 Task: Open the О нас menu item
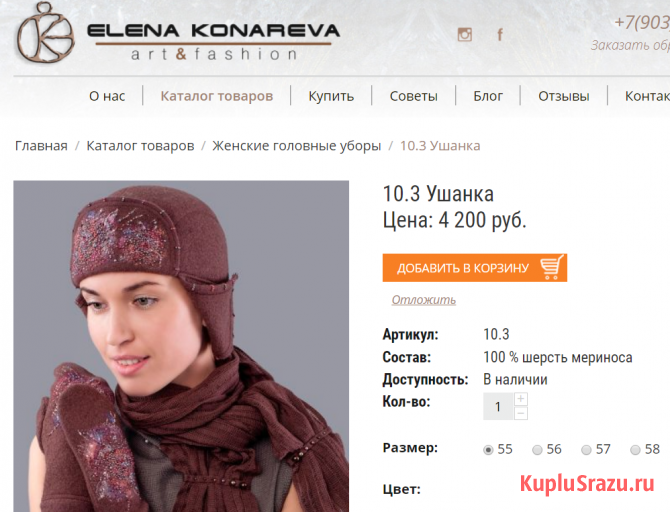click(x=107, y=96)
